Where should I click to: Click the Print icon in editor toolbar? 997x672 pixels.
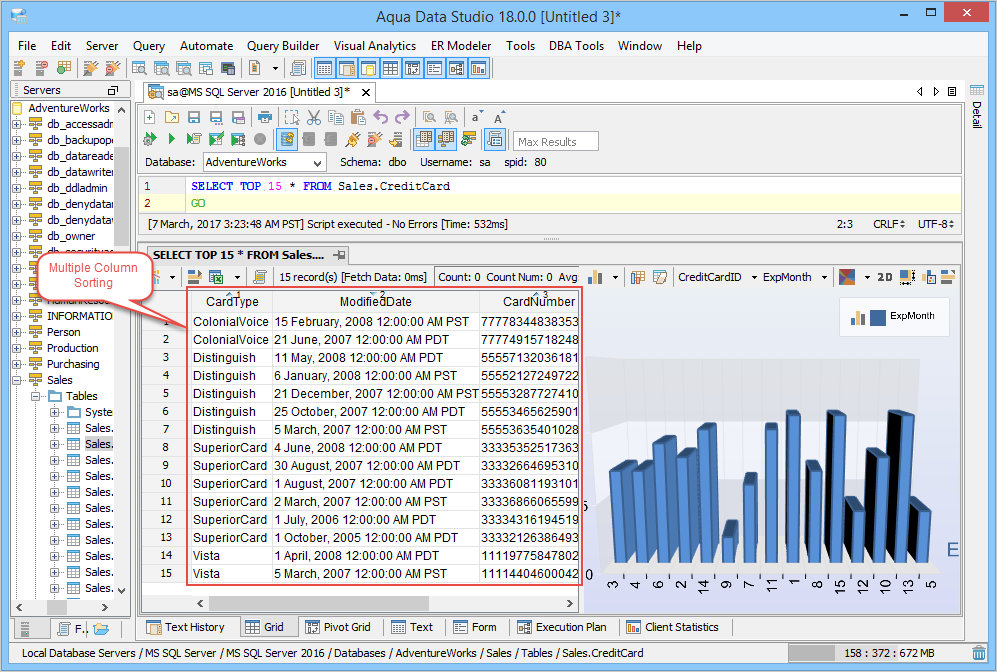coord(265,117)
